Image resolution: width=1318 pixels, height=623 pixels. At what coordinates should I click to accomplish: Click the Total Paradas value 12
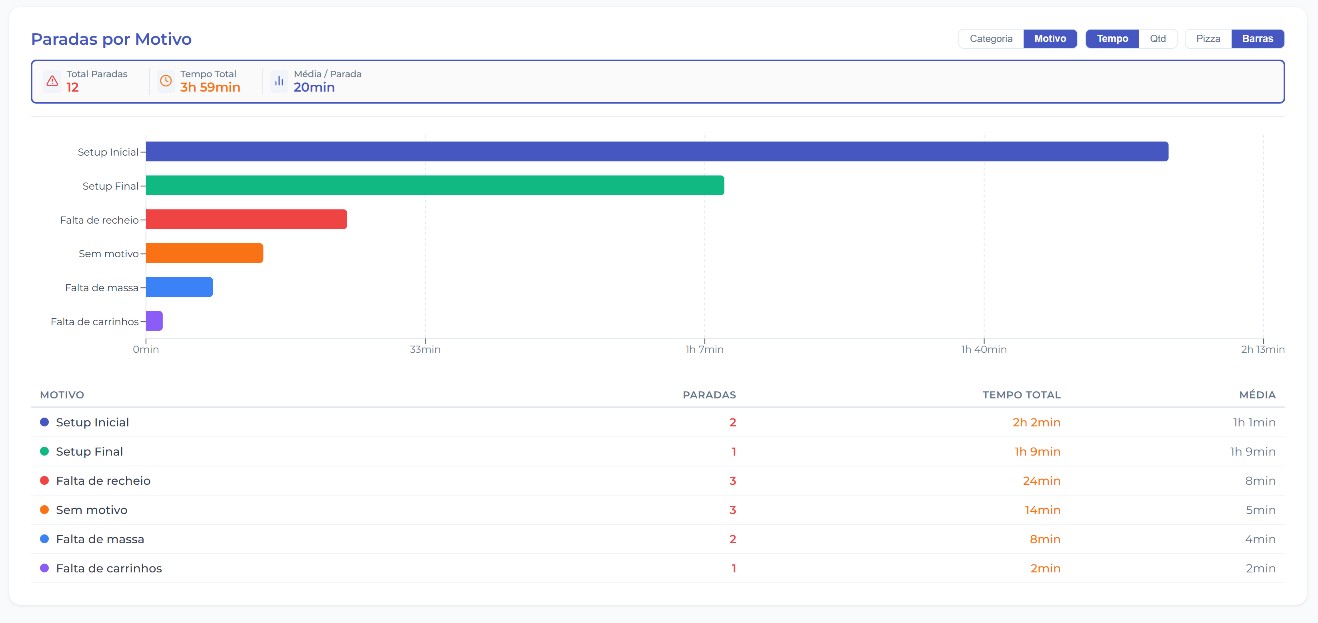(x=73, y=87)
